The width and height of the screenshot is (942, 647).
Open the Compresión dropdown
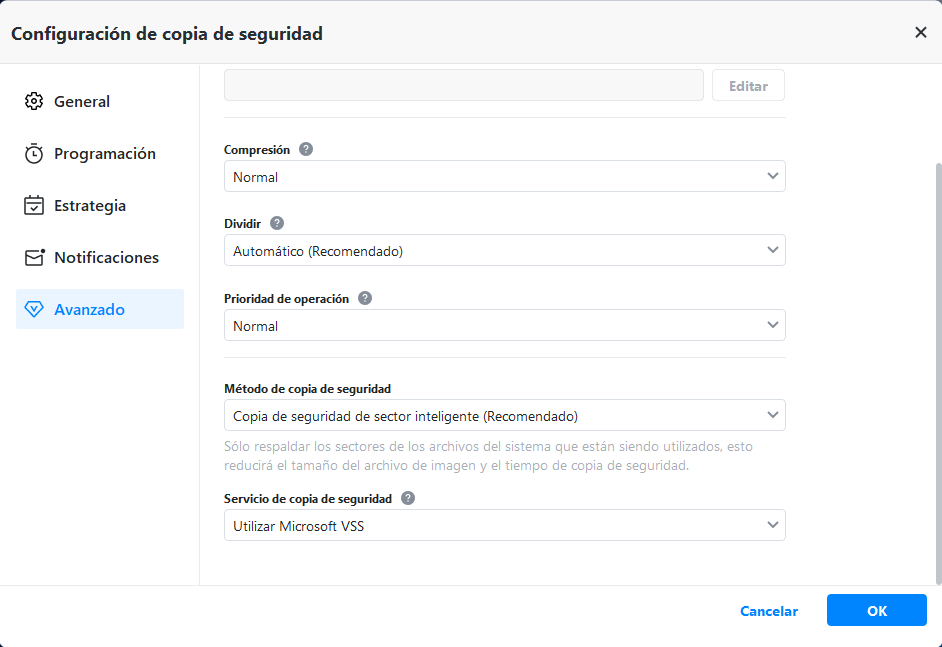[x=504, y=176]
